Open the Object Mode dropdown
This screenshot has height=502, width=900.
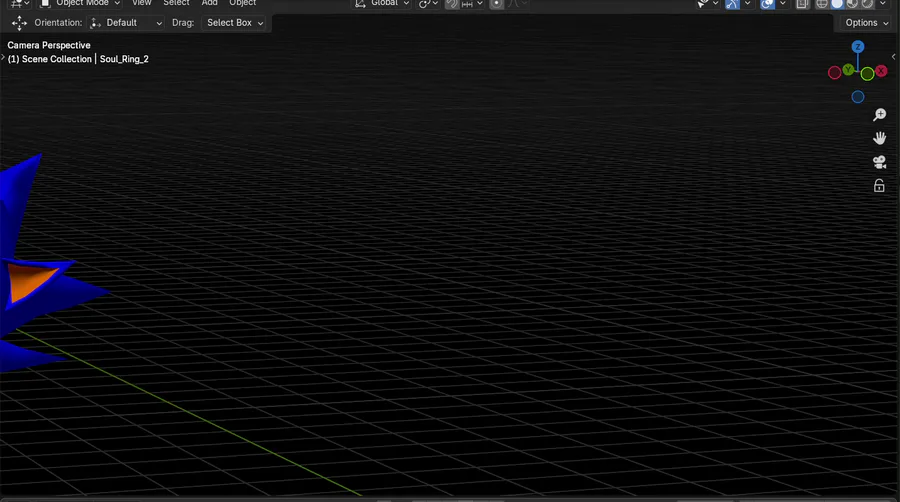click(x=80, y=3)
